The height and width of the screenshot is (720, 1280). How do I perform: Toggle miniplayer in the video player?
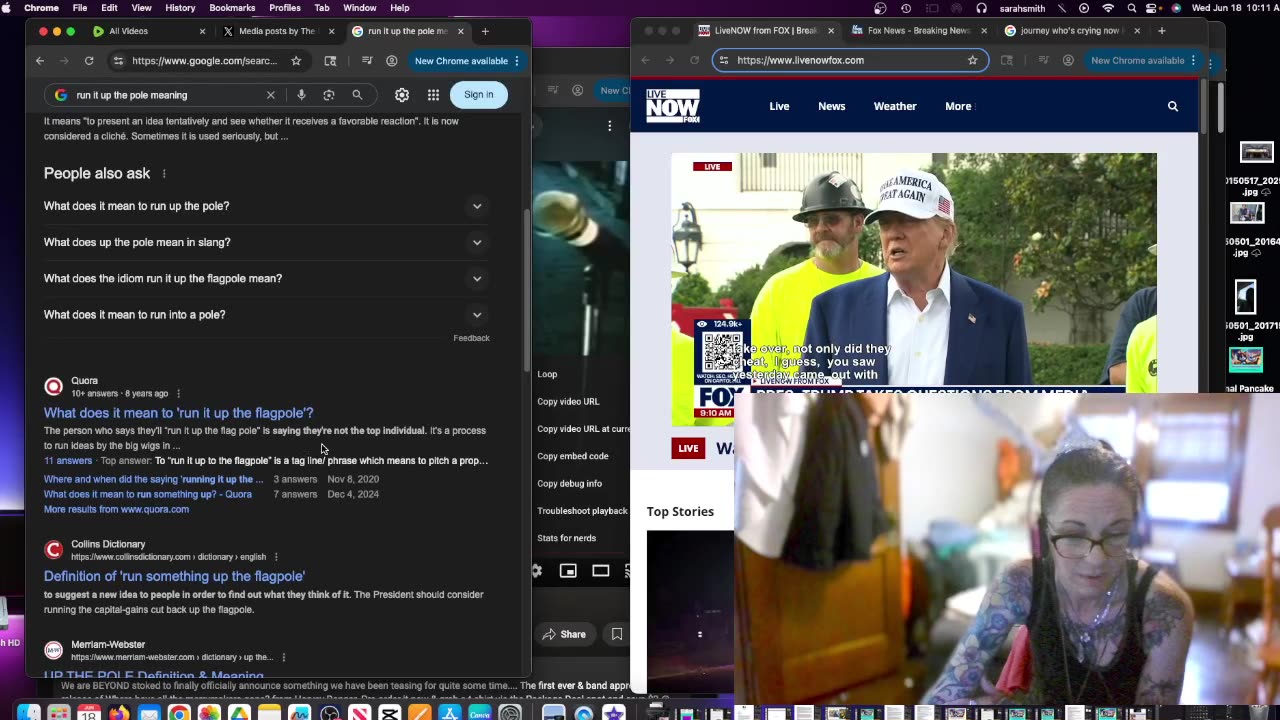tap(568, 571)
